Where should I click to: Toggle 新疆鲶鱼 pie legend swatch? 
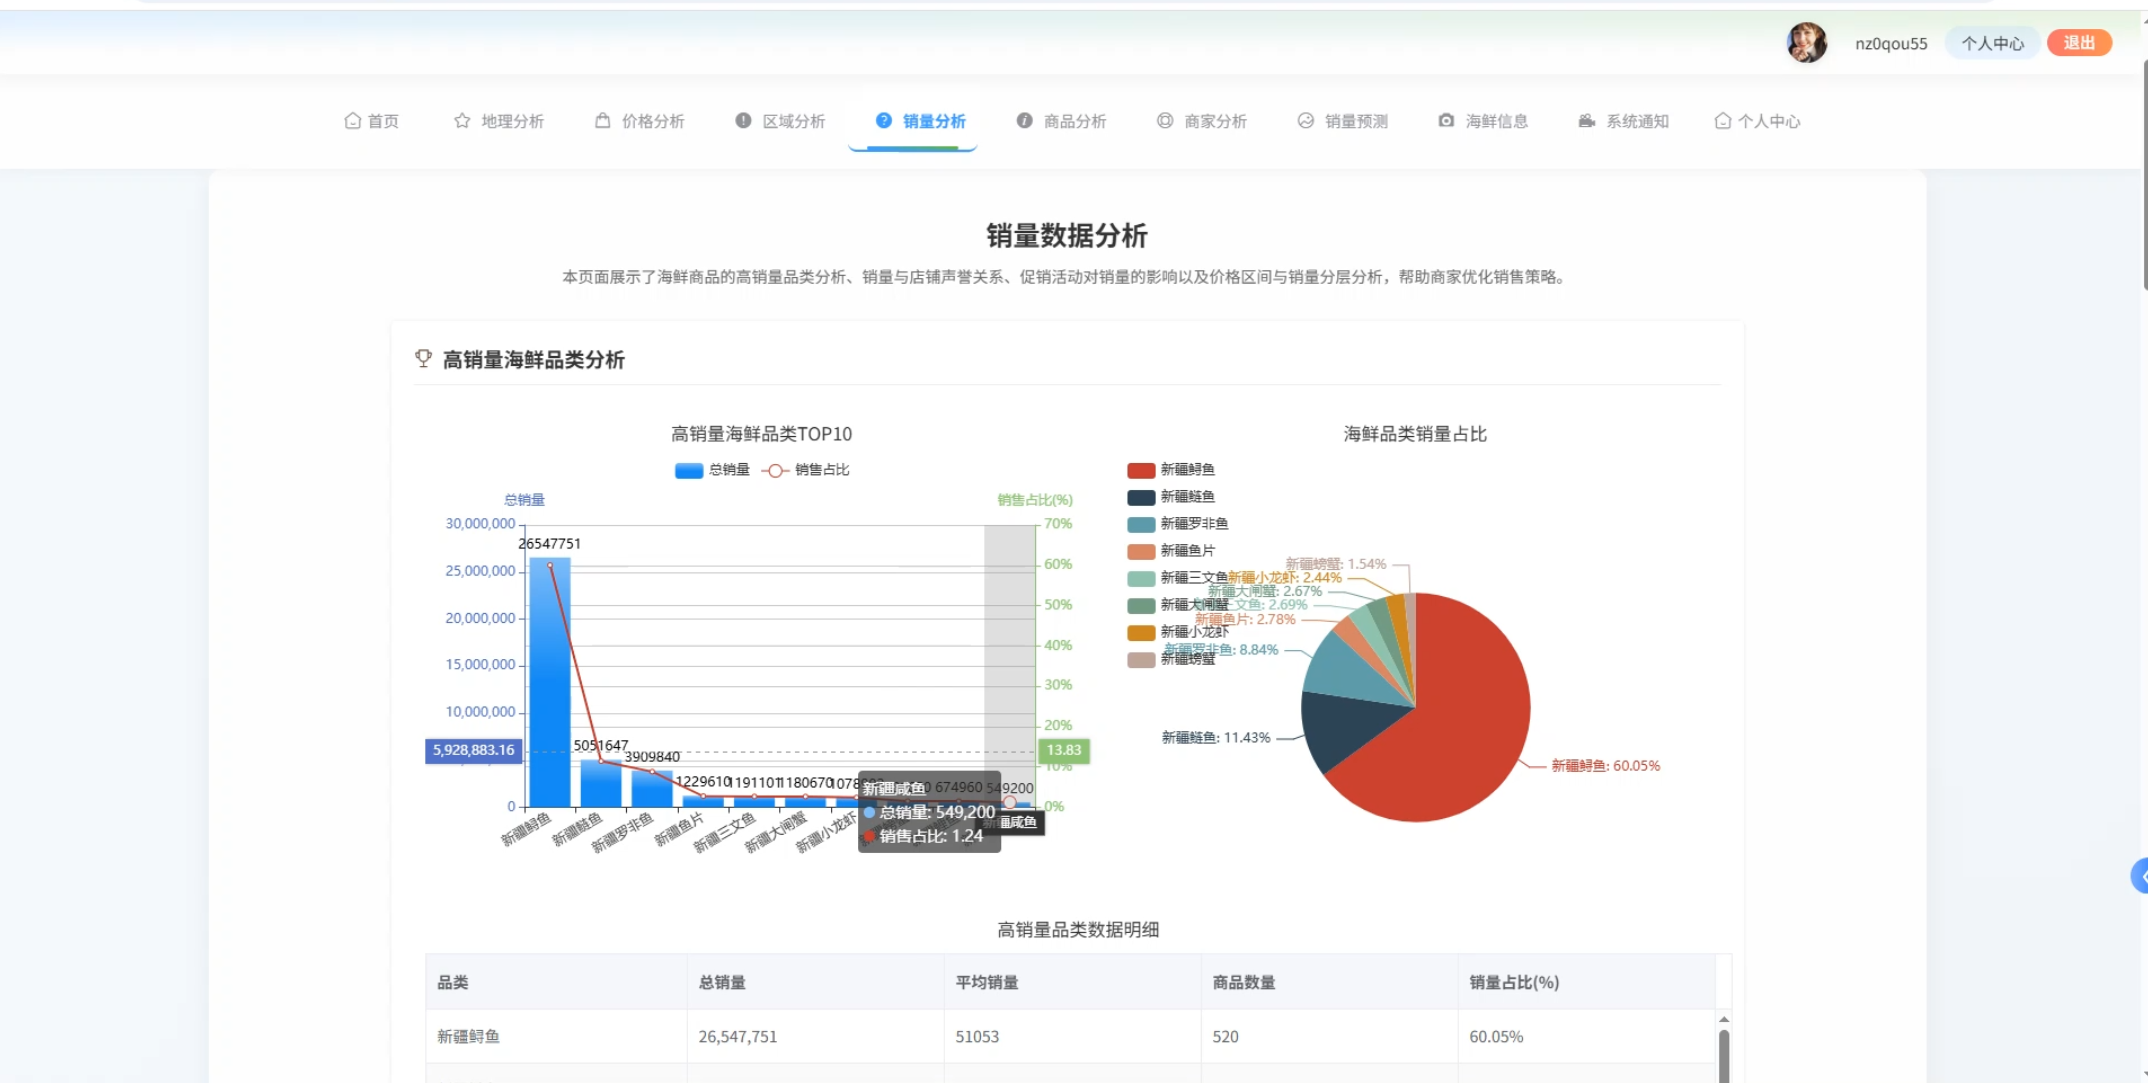pyautogui.click(x=1141, y=497)
